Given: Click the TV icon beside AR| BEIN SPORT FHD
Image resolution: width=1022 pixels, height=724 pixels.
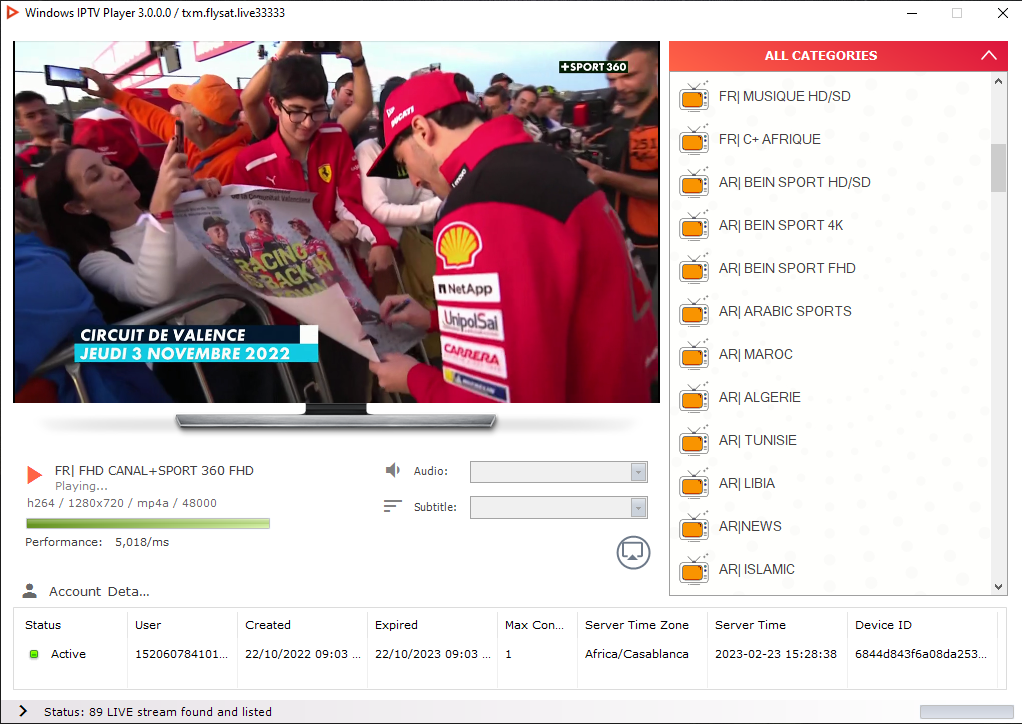Looking at the screenshot, I should pos(694,270).
